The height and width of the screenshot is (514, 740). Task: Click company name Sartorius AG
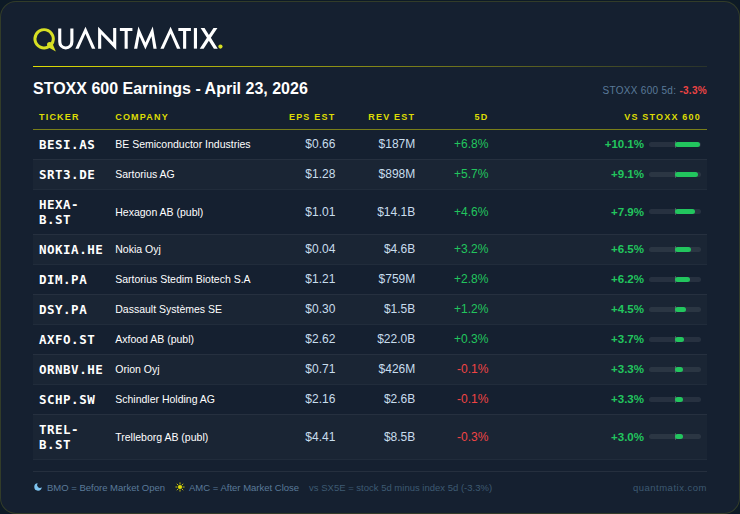145,174
